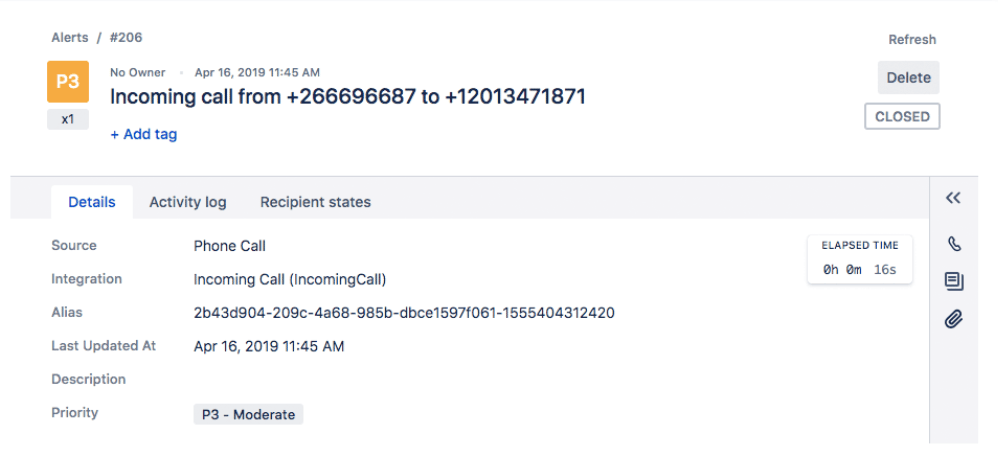Open the phone call icon in sidebar
998x463 pixels.
tap(953, 243)
